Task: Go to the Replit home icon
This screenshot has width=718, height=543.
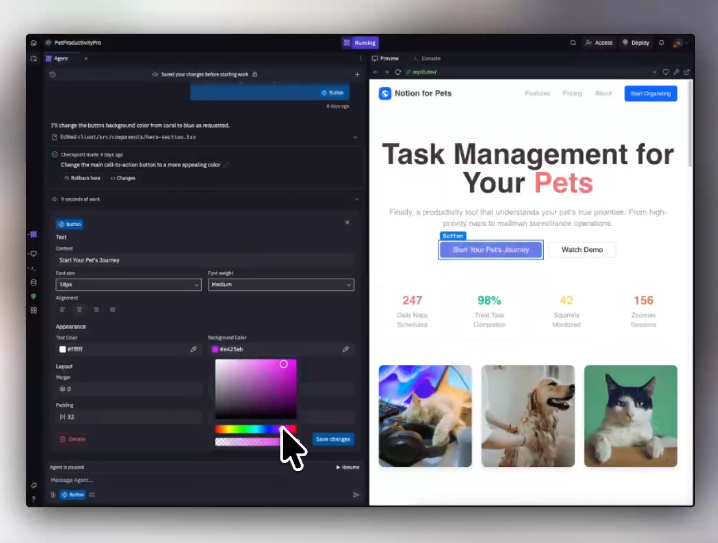Action: [33, 43]
